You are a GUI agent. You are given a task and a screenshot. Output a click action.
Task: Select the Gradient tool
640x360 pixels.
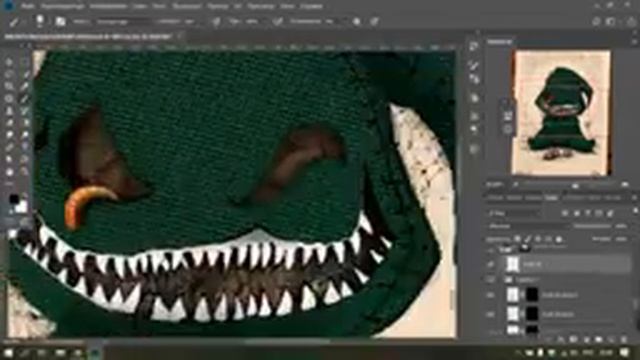click(25, 123)
